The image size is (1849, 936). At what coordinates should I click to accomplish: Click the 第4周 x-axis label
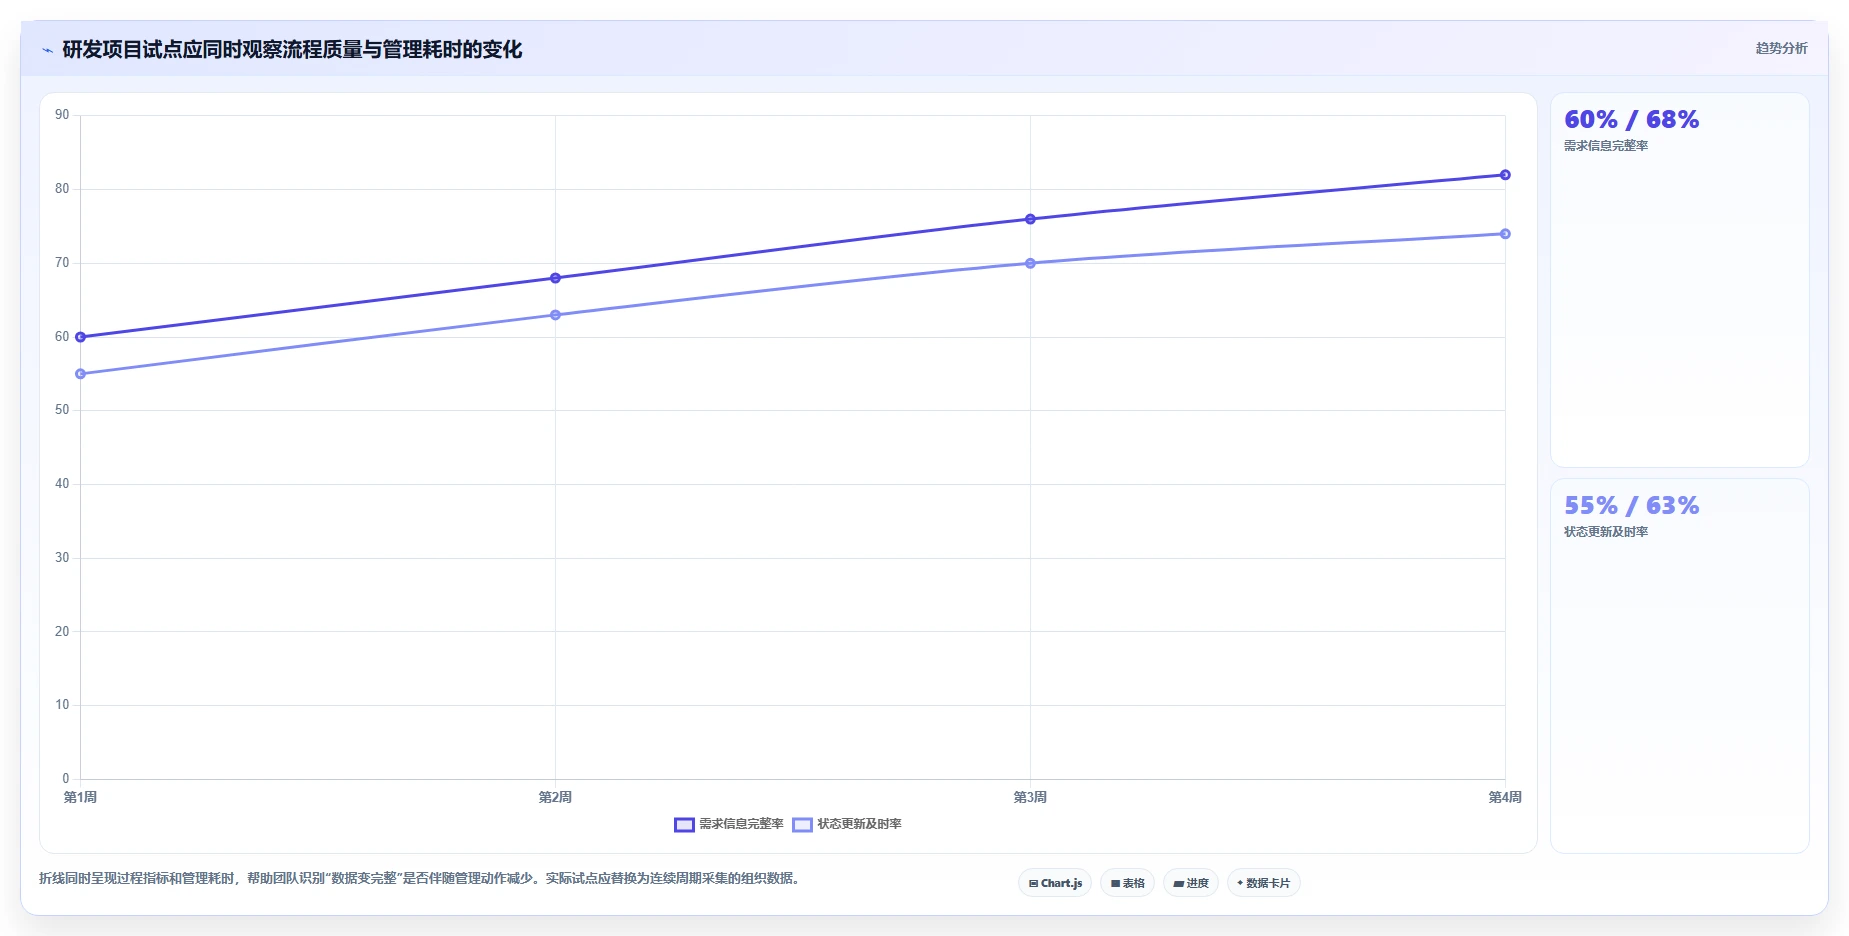(1505, 797)
